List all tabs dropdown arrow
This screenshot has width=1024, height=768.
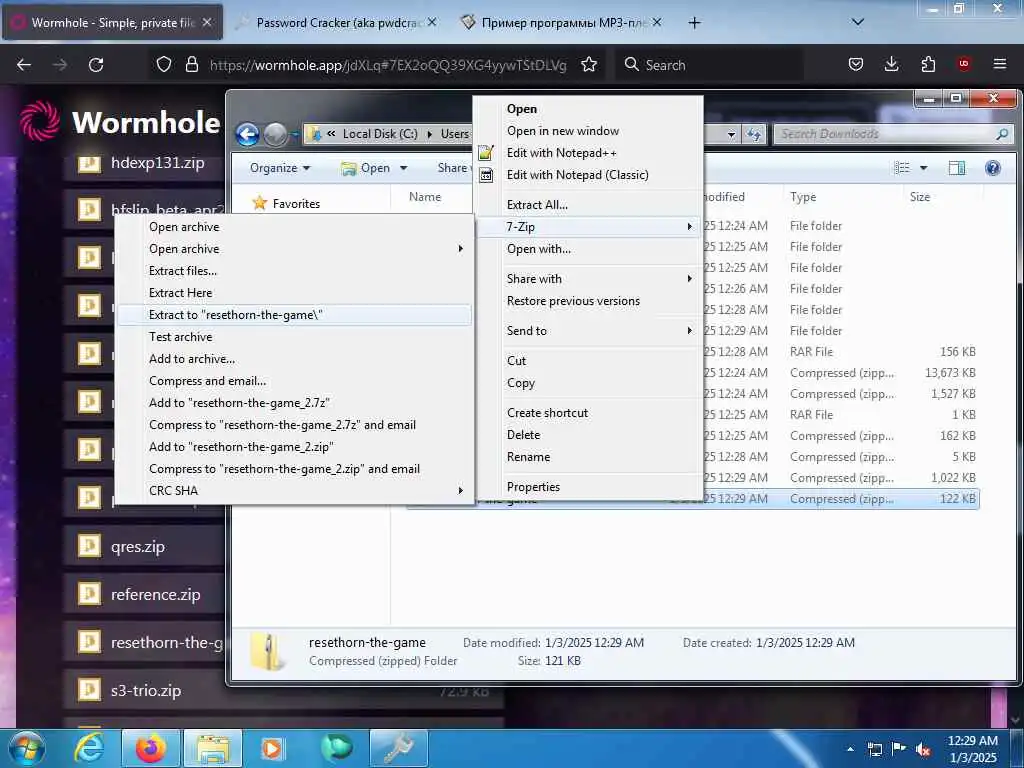pyautogui.click(x=858, y=22)
